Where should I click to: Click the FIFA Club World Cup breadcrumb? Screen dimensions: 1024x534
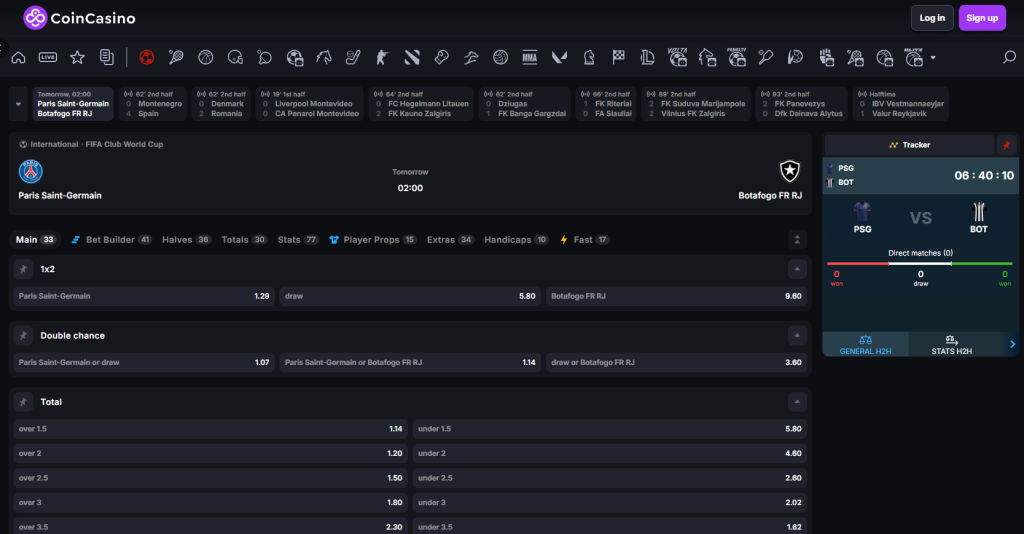(124, 144)
